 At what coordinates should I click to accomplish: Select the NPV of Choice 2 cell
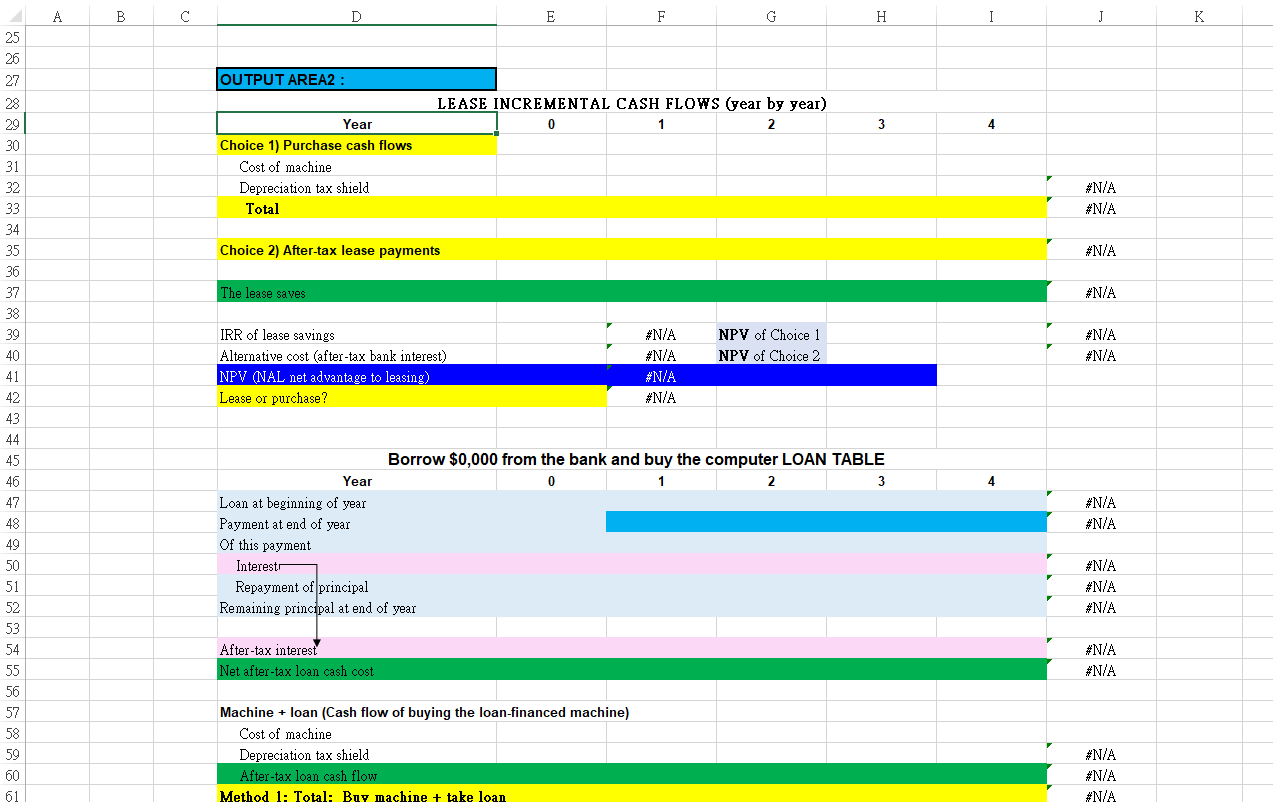coord(771,356)
